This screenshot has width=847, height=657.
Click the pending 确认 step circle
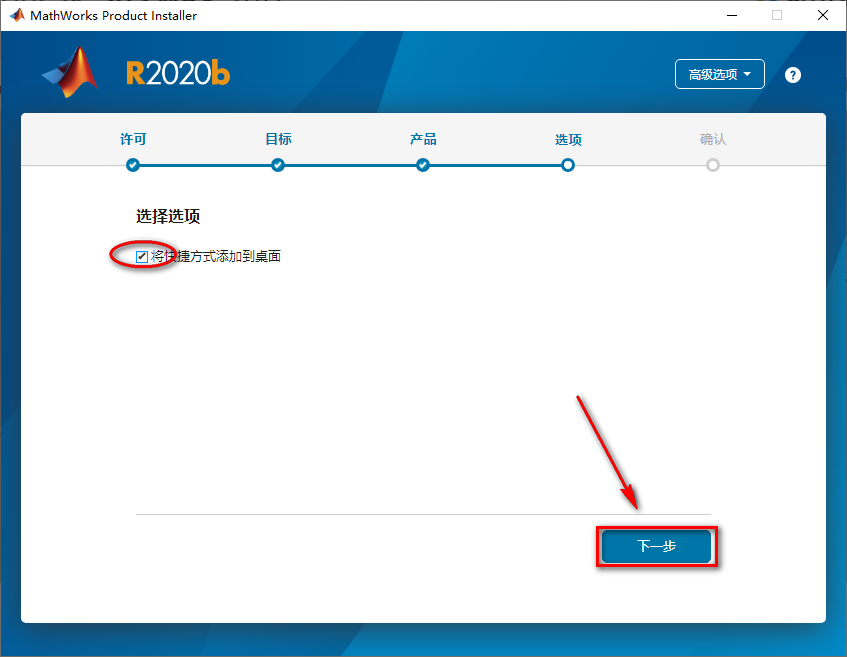[713, 165]
